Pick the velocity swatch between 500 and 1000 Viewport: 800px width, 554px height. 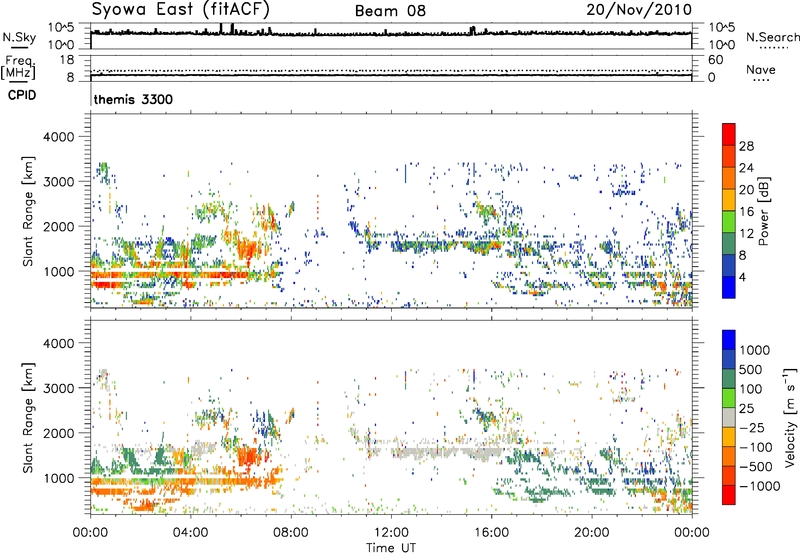729,359
